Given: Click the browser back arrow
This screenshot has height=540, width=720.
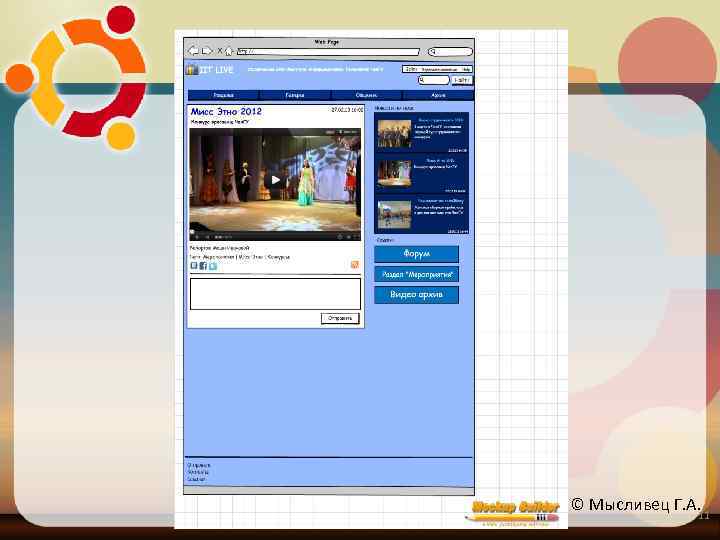Looking at the screenshot, I should (x=193, y=51).
